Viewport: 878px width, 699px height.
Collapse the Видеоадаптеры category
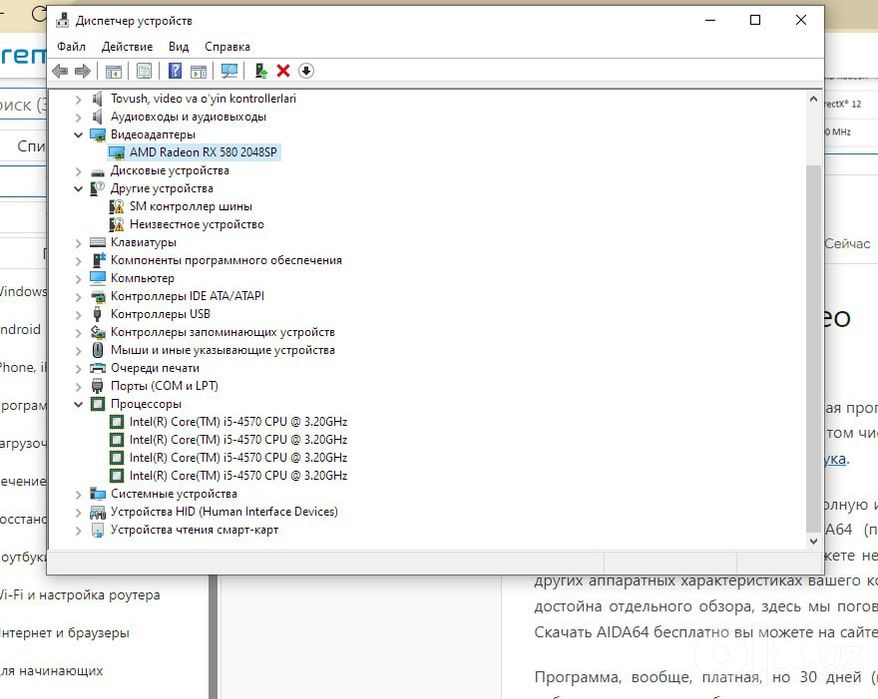(78, 135)
